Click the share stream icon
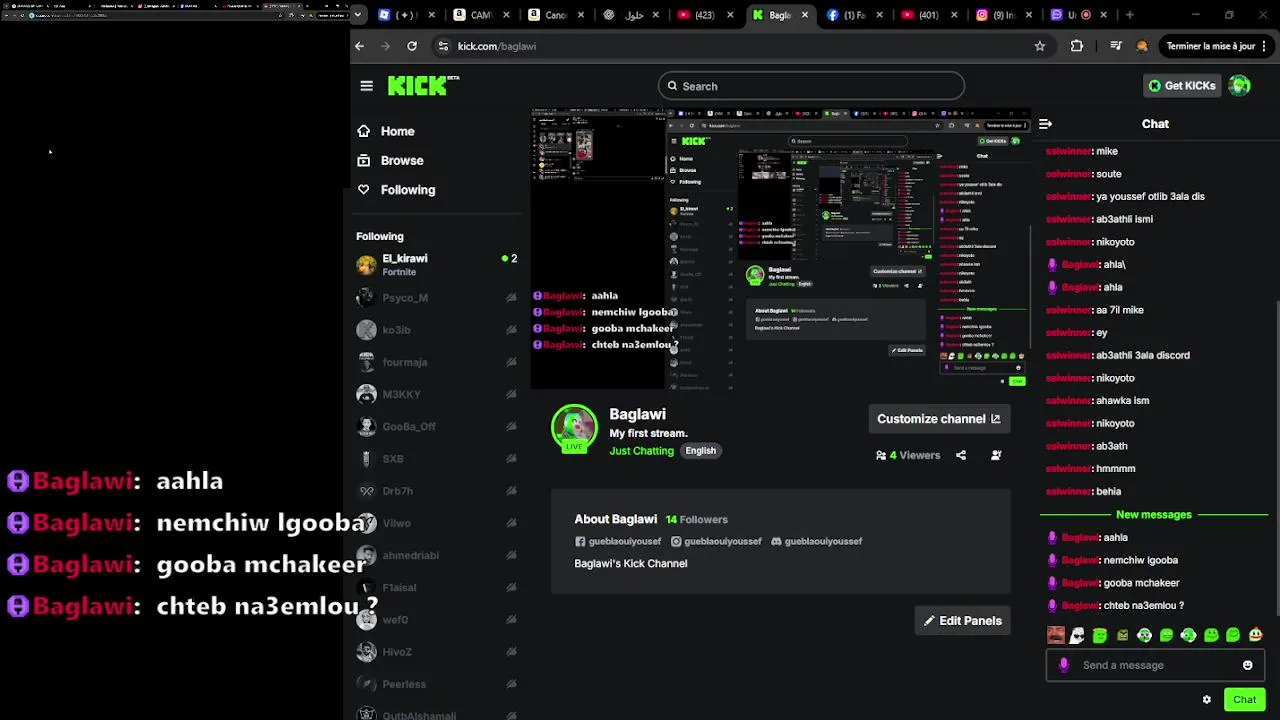This screenshot has height=720, width=1280. pyautogui.click(x=961, y=455)
